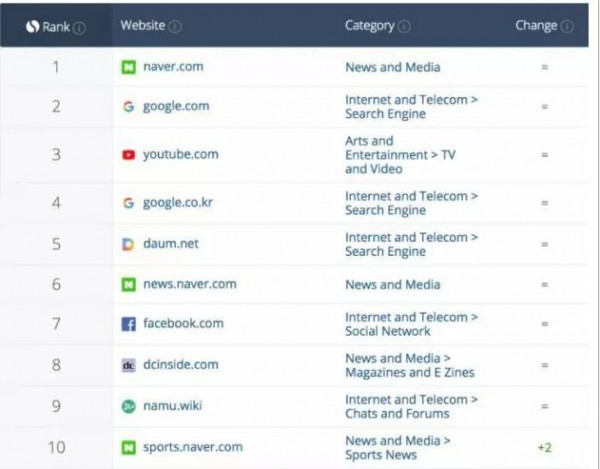
Task: Select the Arts and Entertainment TV and Video category
Action: [x=400, y=155]
